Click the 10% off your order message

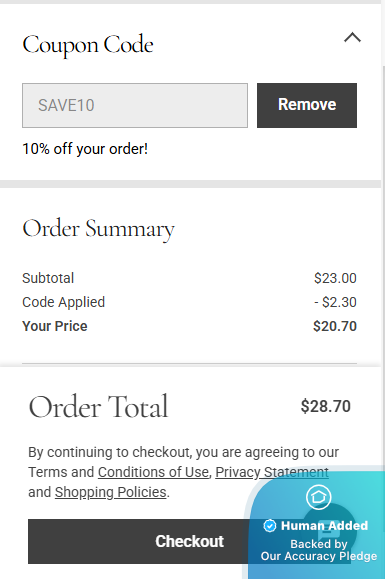pos(85,149)
